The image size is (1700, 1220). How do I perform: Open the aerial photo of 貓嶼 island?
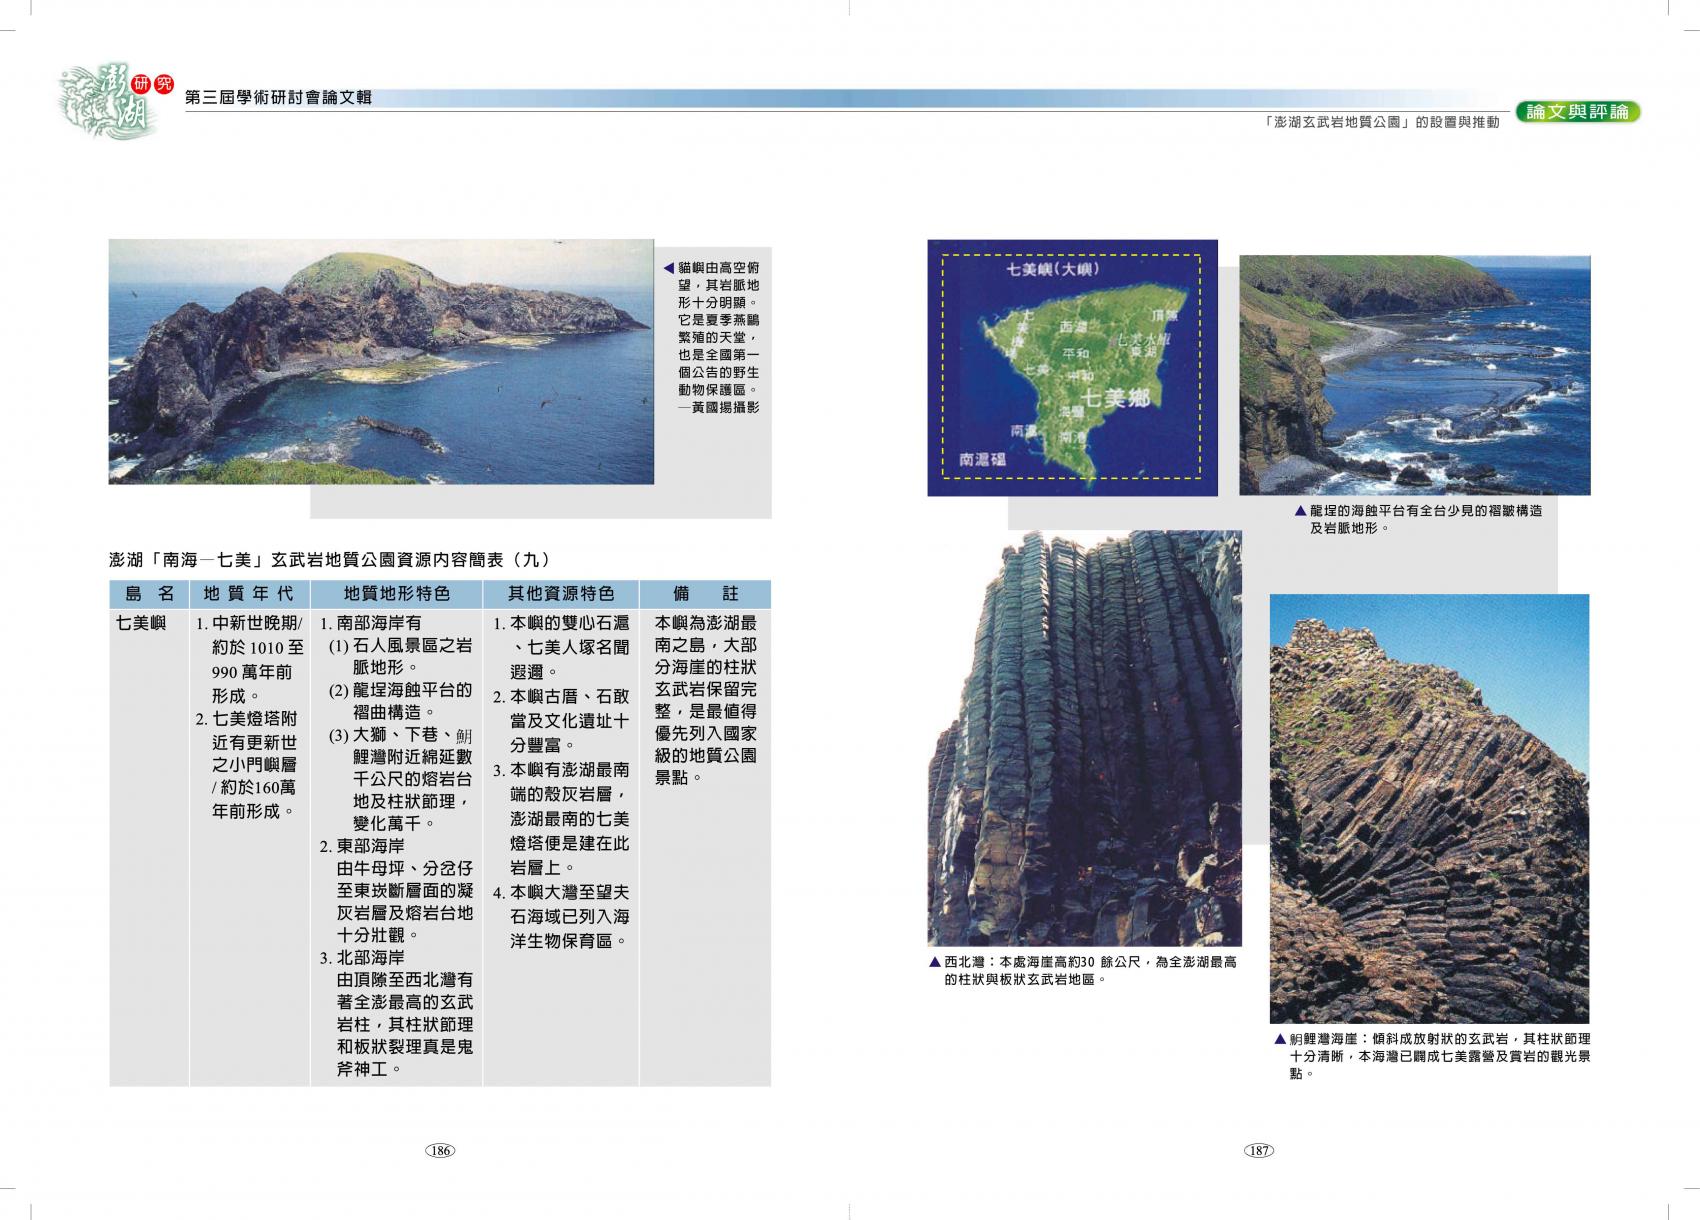[380, 361]
